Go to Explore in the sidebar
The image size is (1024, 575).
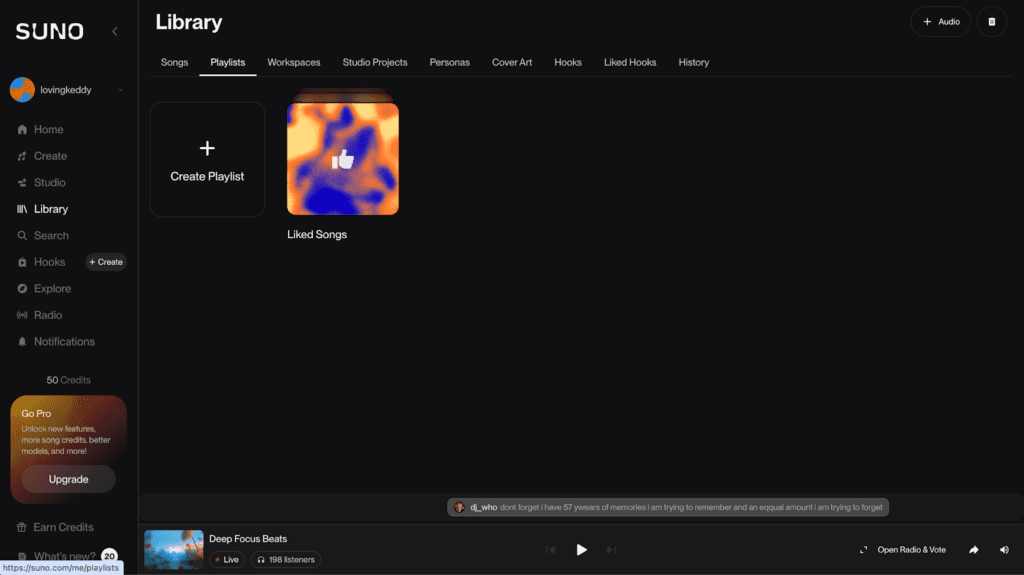click(x=52, y=289)
